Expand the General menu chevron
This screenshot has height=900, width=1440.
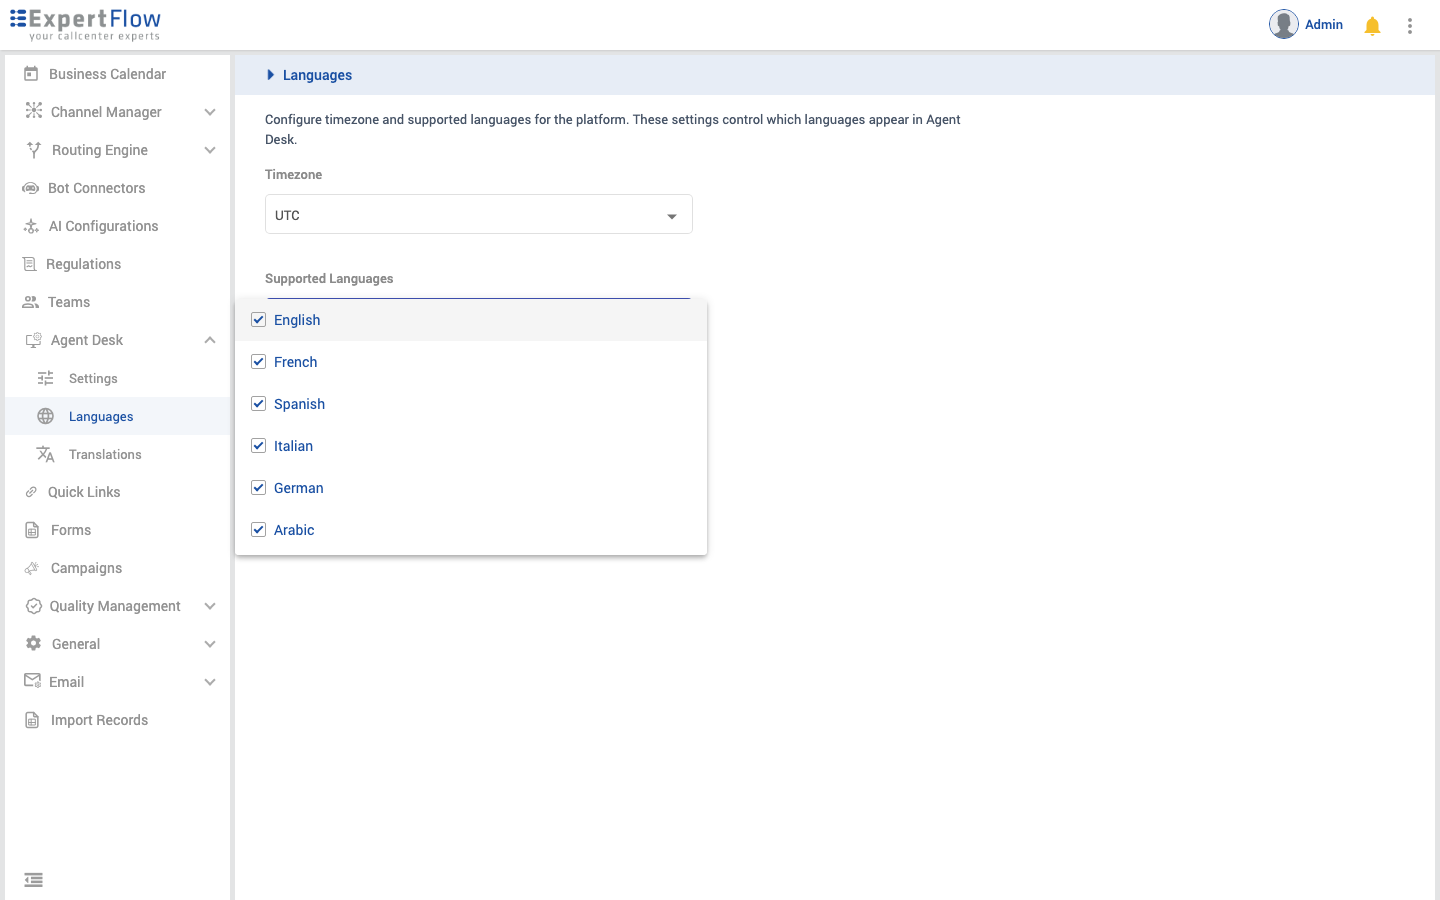(210, 644)
